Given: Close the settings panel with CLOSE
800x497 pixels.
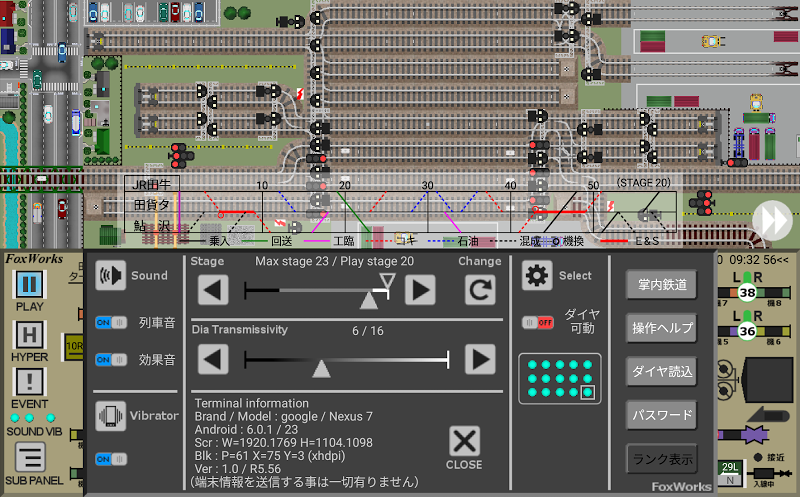Looking at the screenshot, I should (x=464, y=448).
